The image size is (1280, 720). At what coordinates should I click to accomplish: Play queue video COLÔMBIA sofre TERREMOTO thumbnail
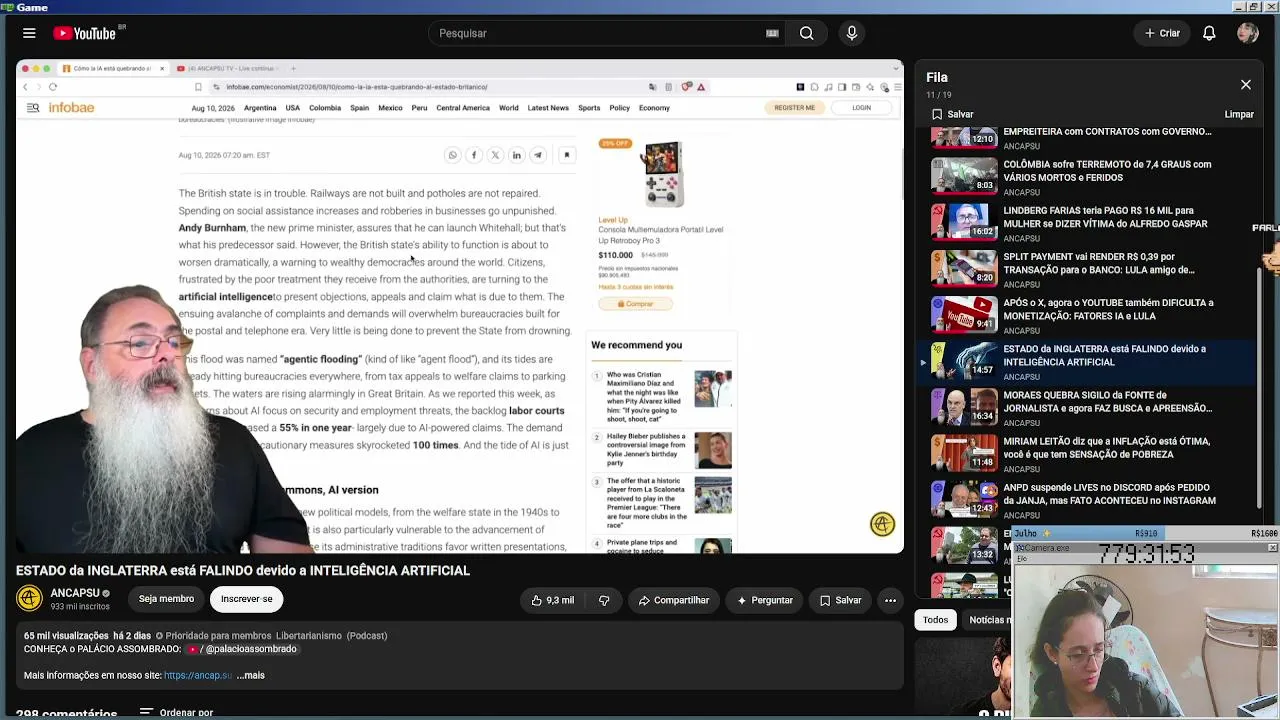(x=964, y=176)
